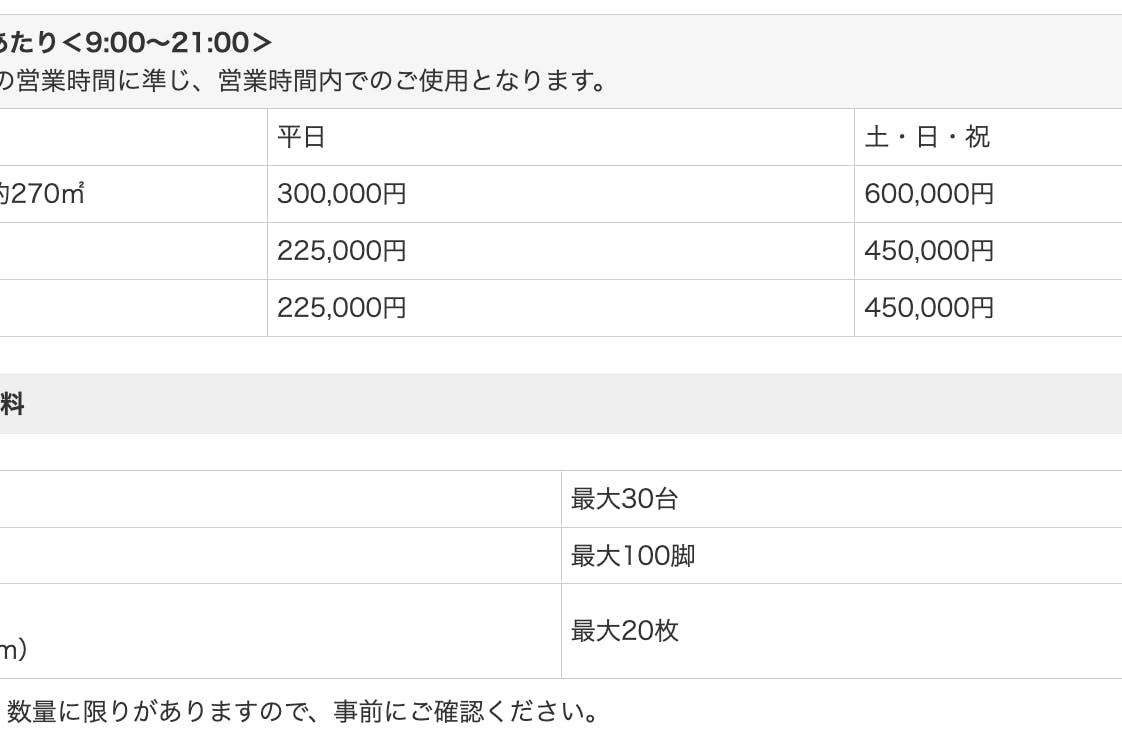This screenshot has height=748, width=1122.
Task: Click the lower 225,000円 weekday price
Action: click(342, 308)
